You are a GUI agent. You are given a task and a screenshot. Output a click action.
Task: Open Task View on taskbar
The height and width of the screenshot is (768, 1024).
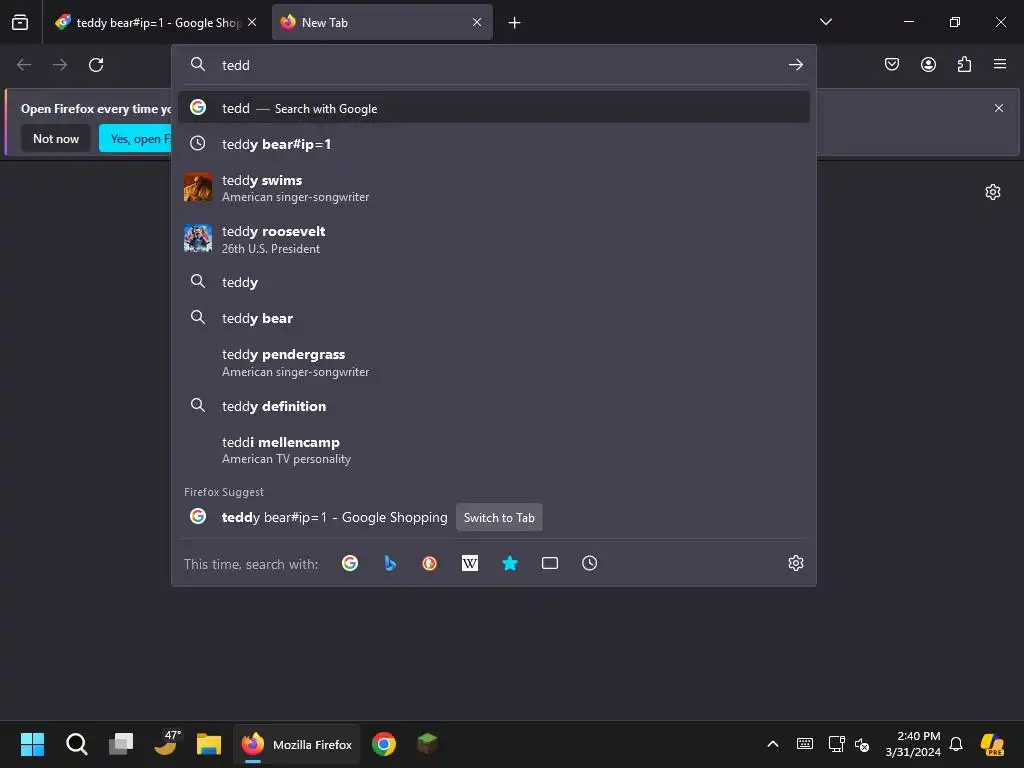coord(121,744)
